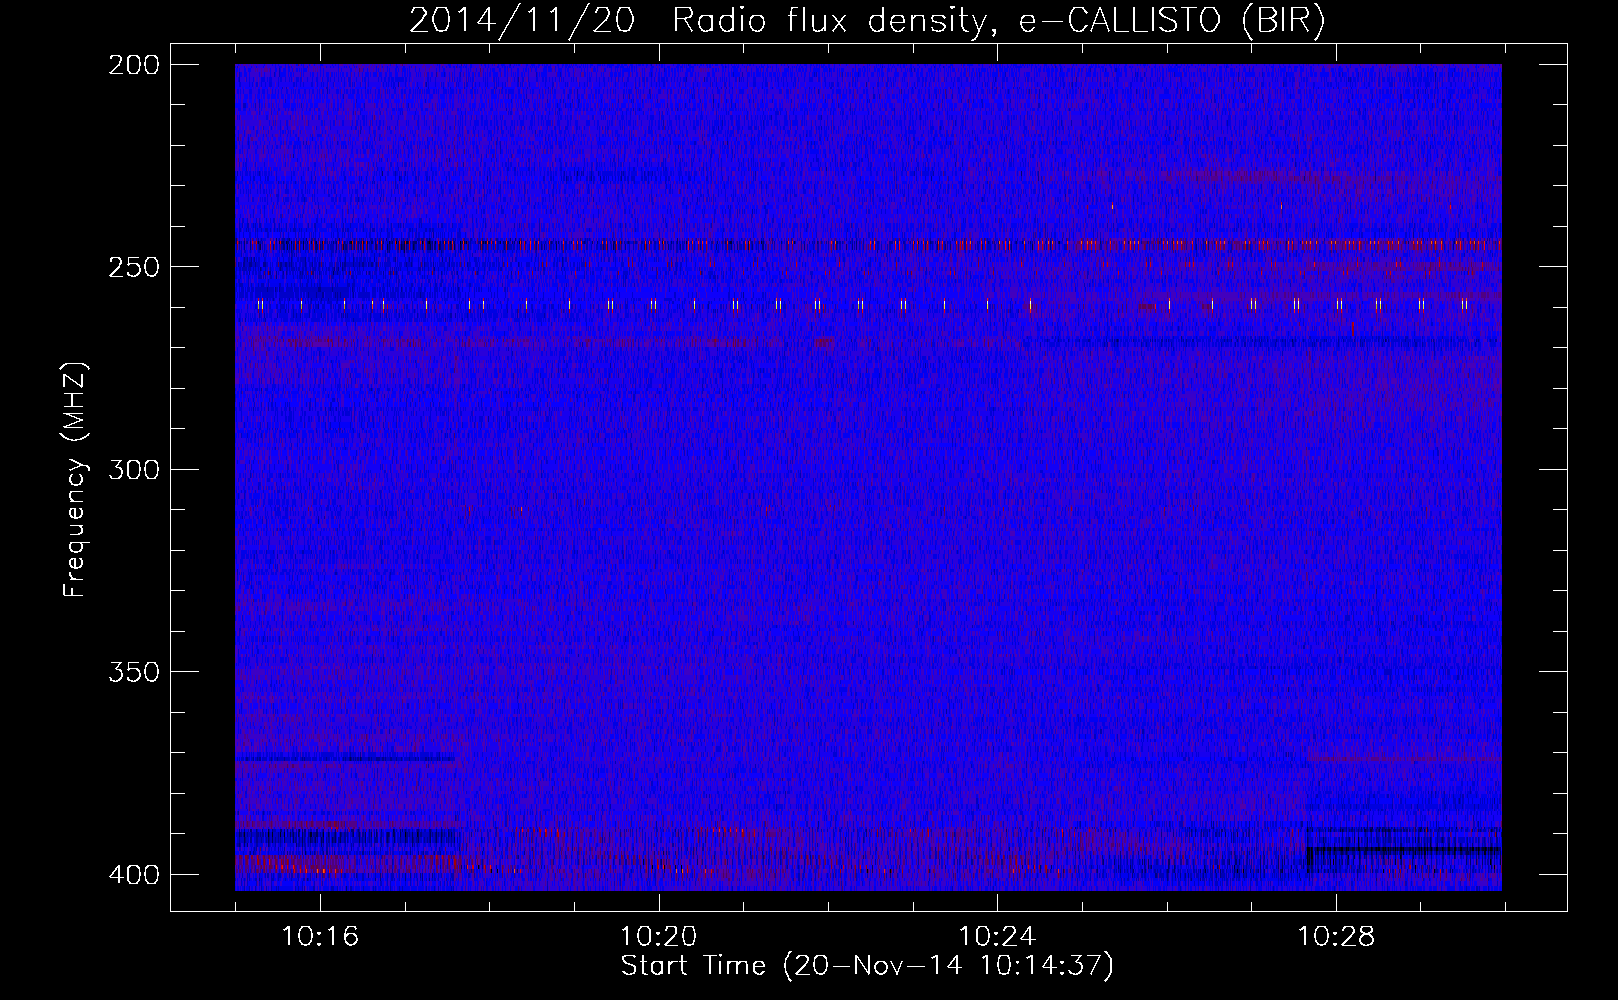
Task: Click the '10:16' time tick label
Action: 320,937
